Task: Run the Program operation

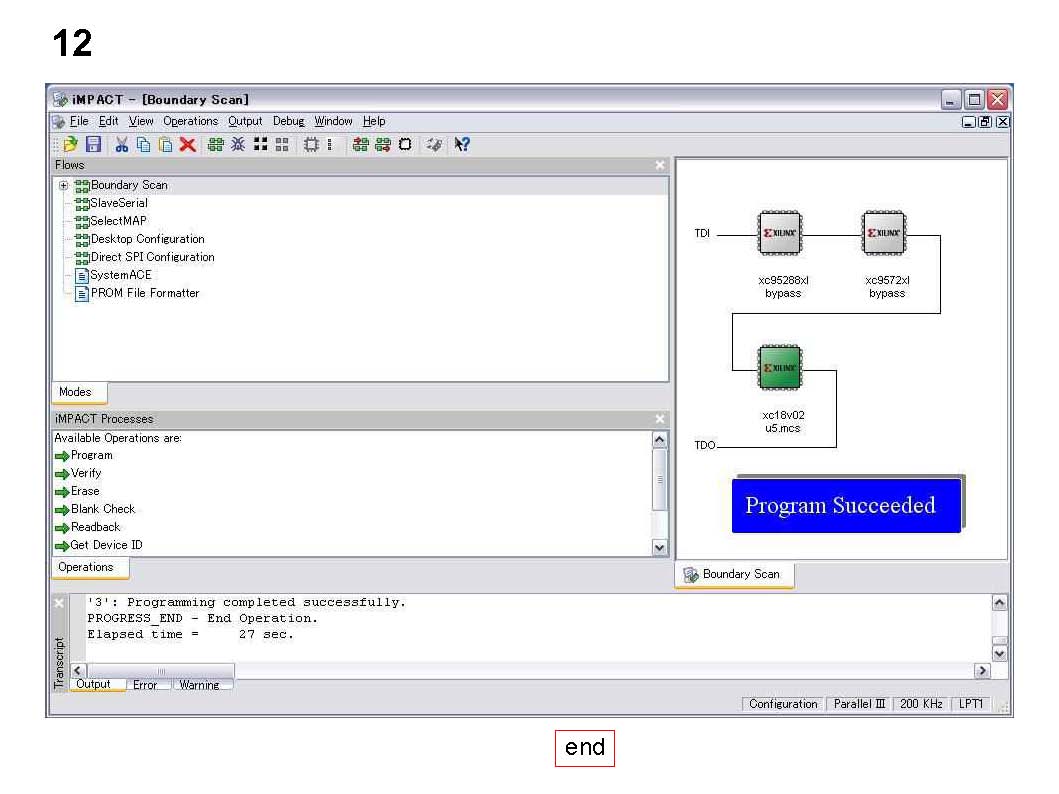Action: click(x=84, y=456)
